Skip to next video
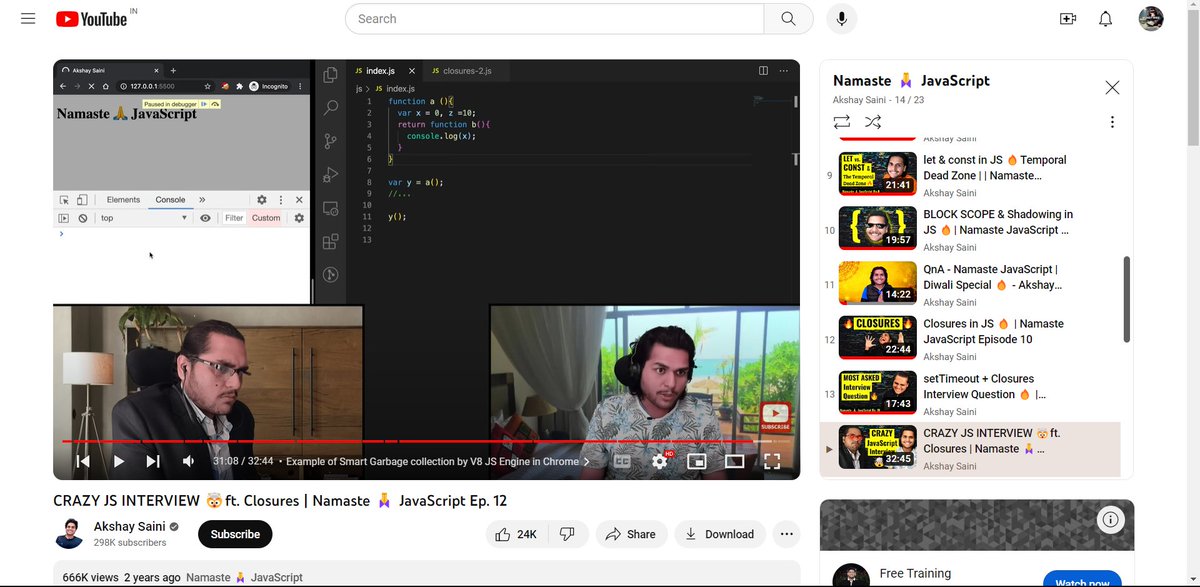1200x587 pixels. pos(153,461)
